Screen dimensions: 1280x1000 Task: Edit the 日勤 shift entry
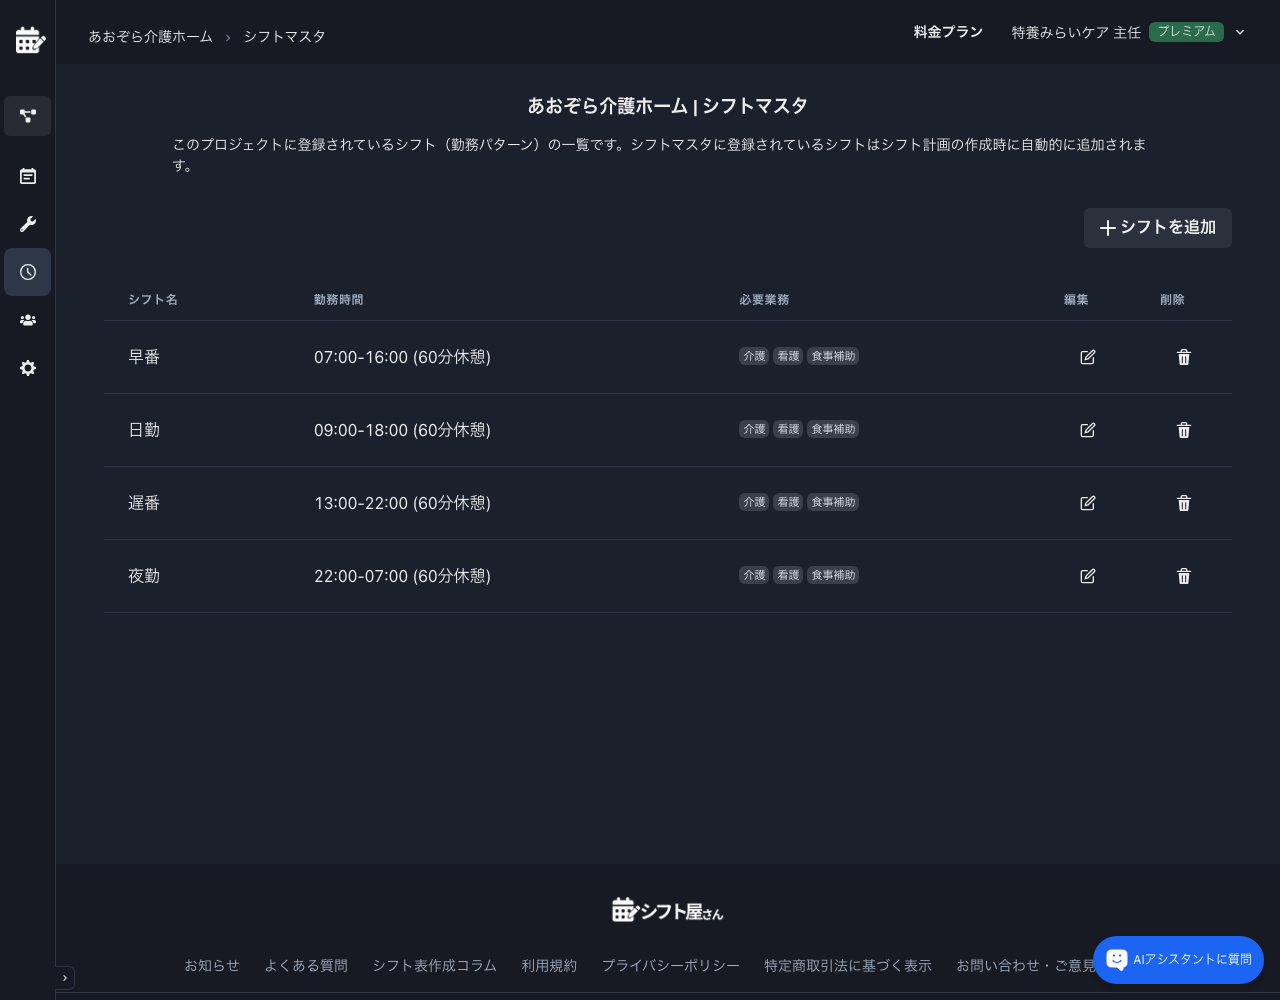1087,430
